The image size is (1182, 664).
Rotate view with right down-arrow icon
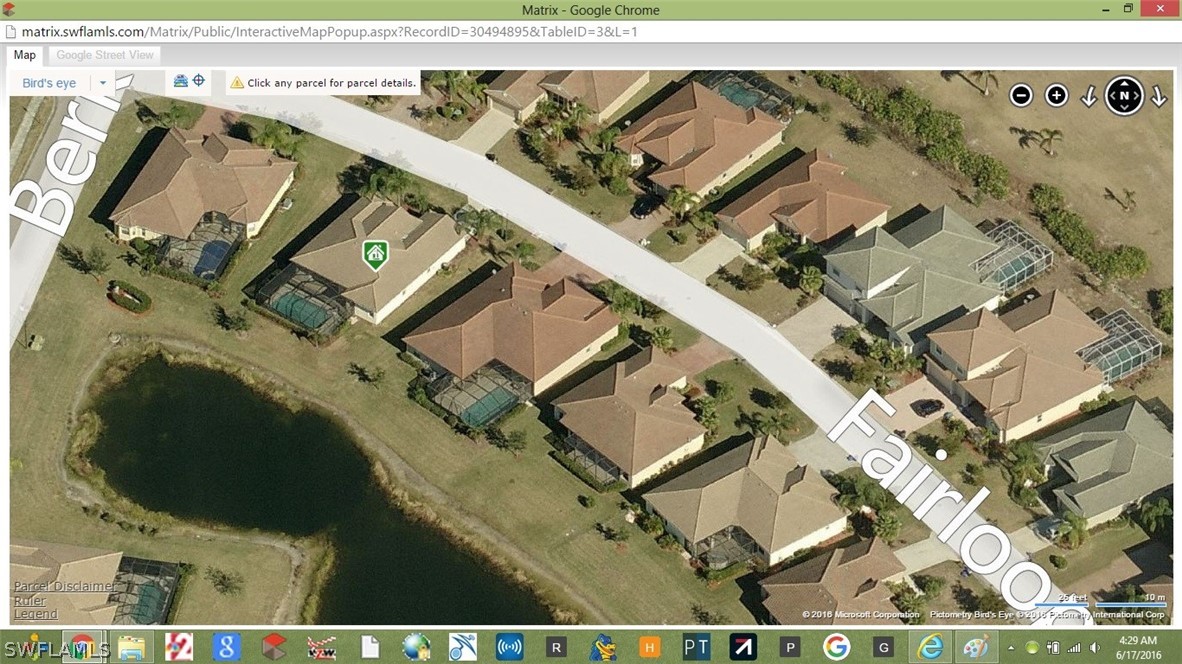(x=1159, y=96)
